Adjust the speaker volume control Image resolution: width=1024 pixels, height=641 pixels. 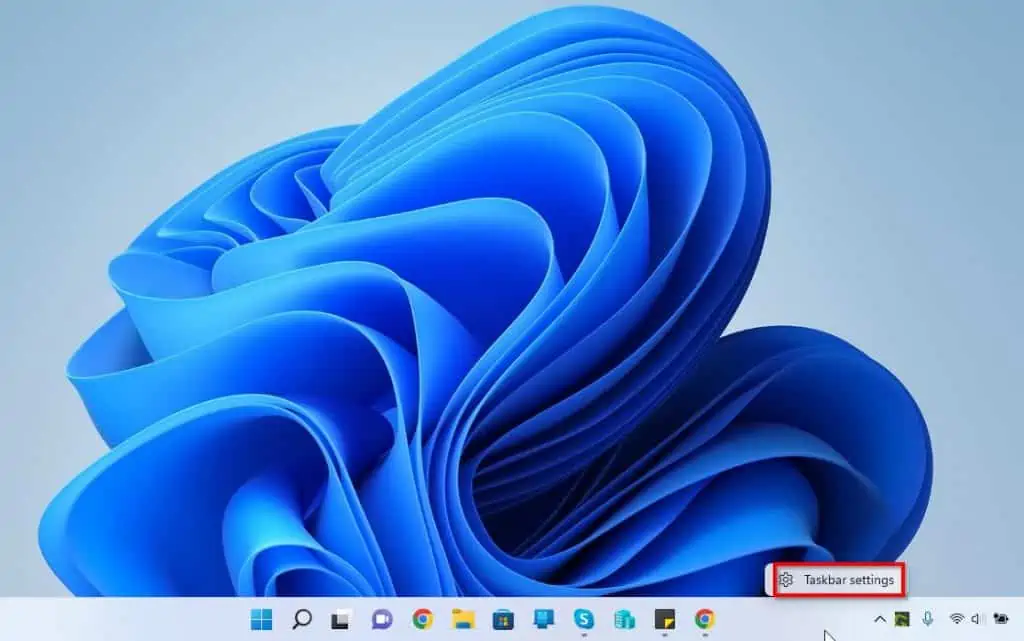click(x=977, y=618)
